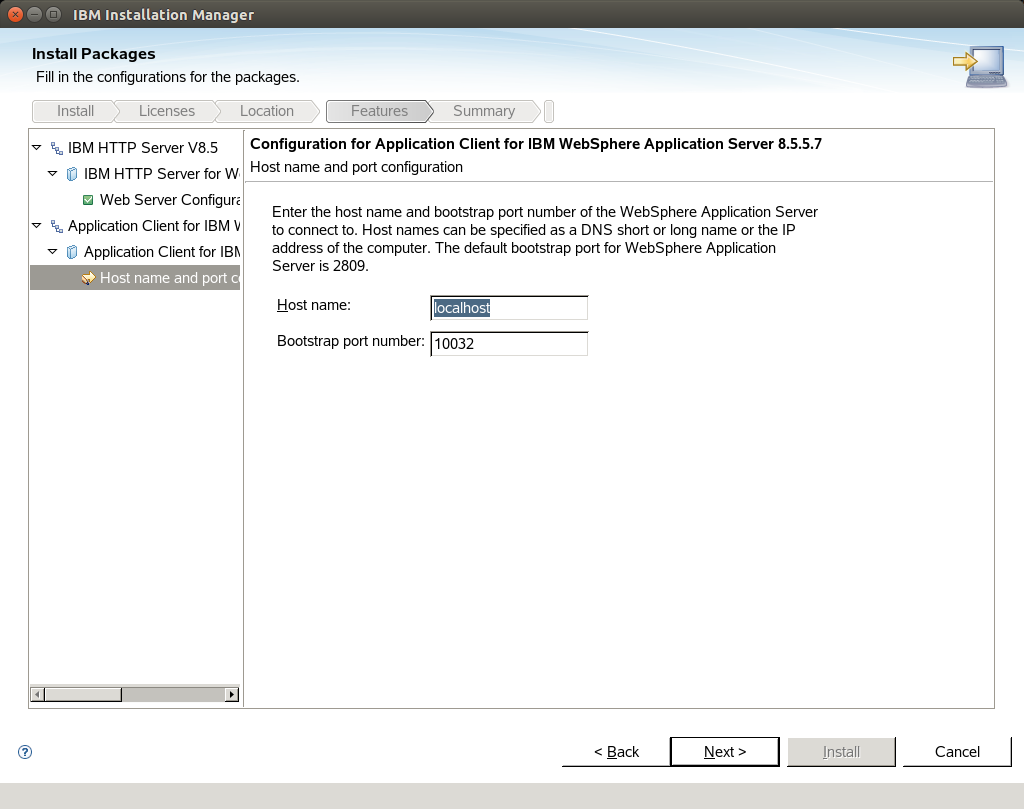
Task: Collapse the IBM HTTP Server V8.5 tree node
Action: pyautogui.click(x=37, y=148)
